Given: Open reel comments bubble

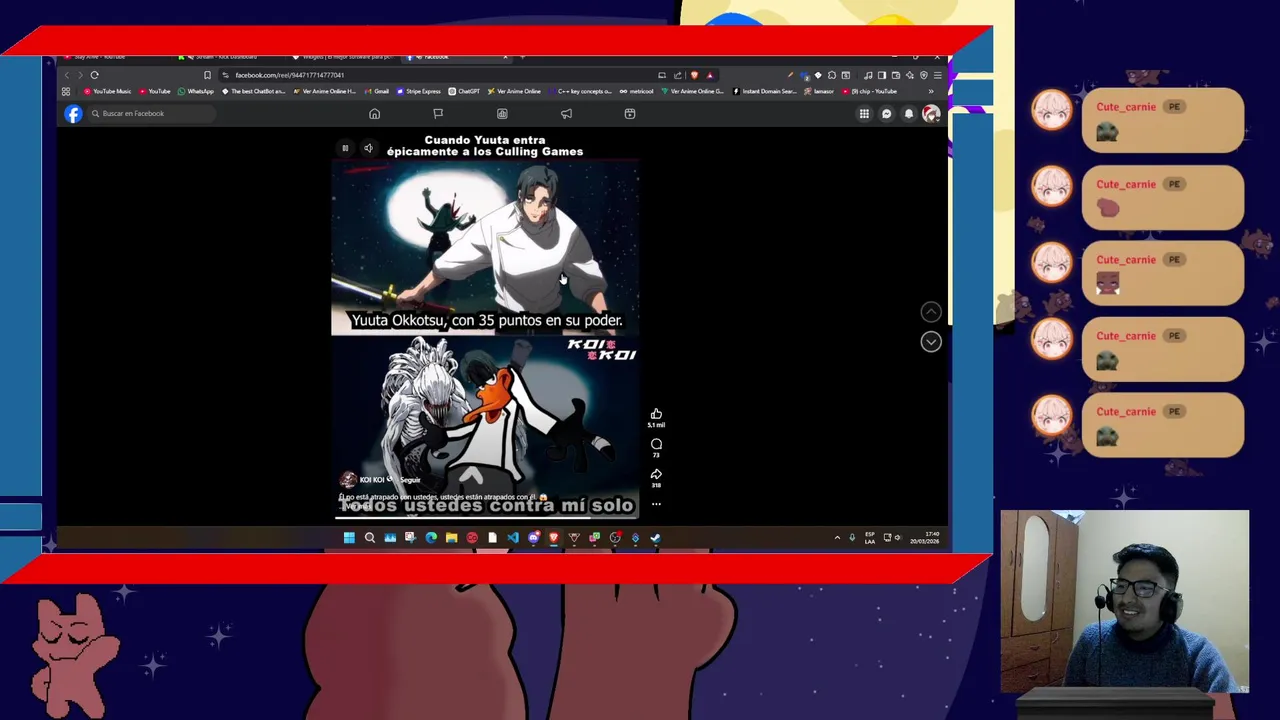Looking at the screenshot, I should click(x=656, y=444).
